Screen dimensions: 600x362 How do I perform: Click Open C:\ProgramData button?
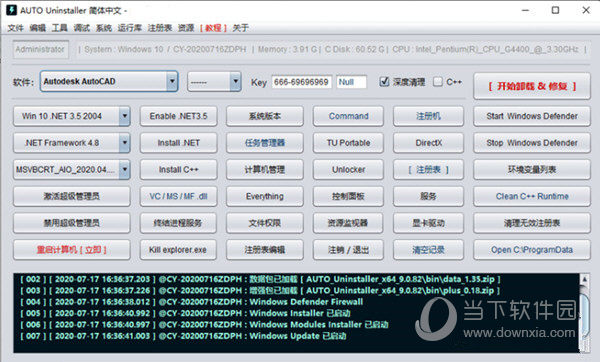point(532,250)
